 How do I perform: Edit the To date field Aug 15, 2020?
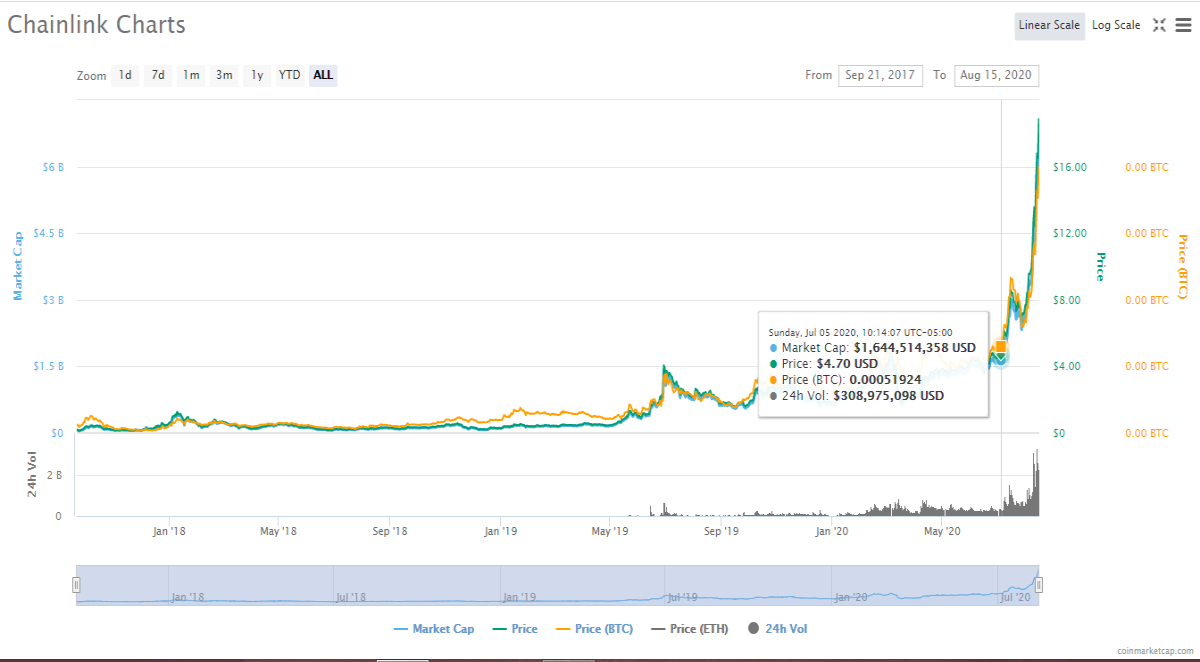click(996, 75)
